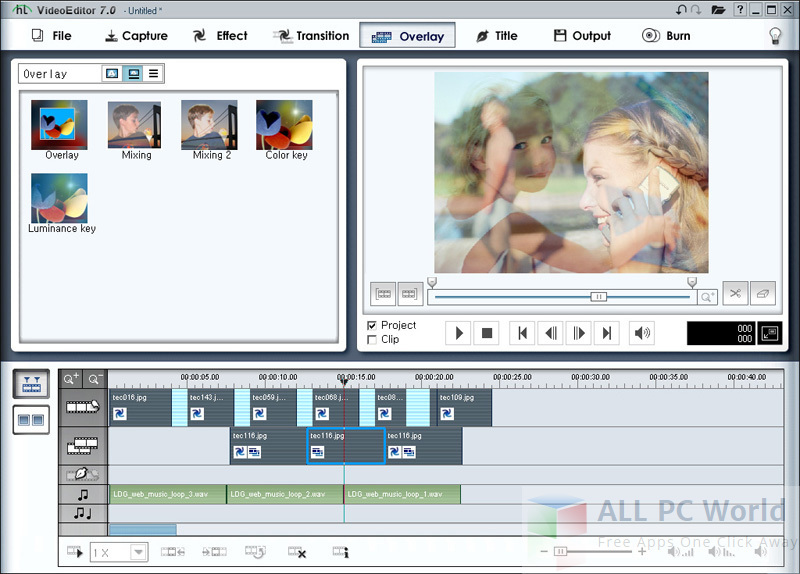The image size is (800, 574).
Task: Click the undo arrow in title bar
Action: pyautogui.click(x=682, y=10)
